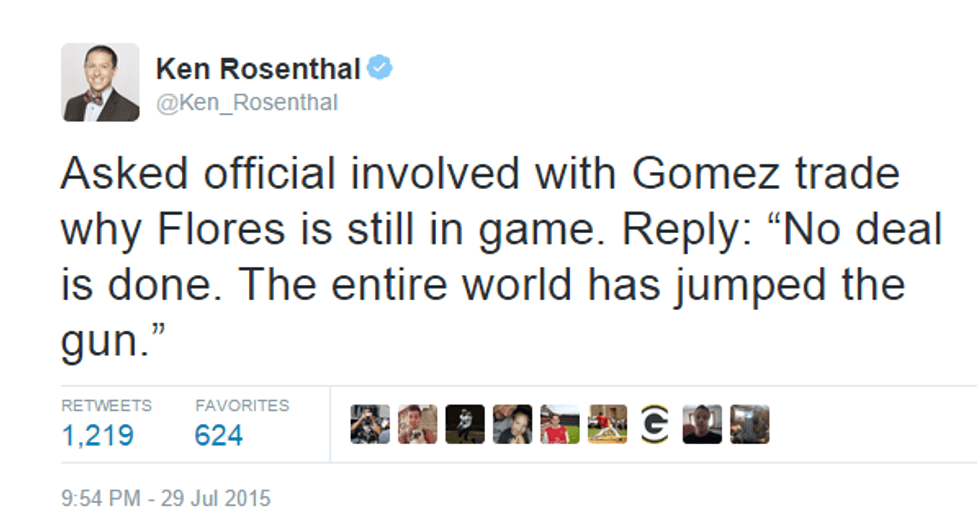The height and width of the screenshot is (510, 980).
Task: Click Ken Rosenthal's profile picture
Action: click(x=101, y=83)
